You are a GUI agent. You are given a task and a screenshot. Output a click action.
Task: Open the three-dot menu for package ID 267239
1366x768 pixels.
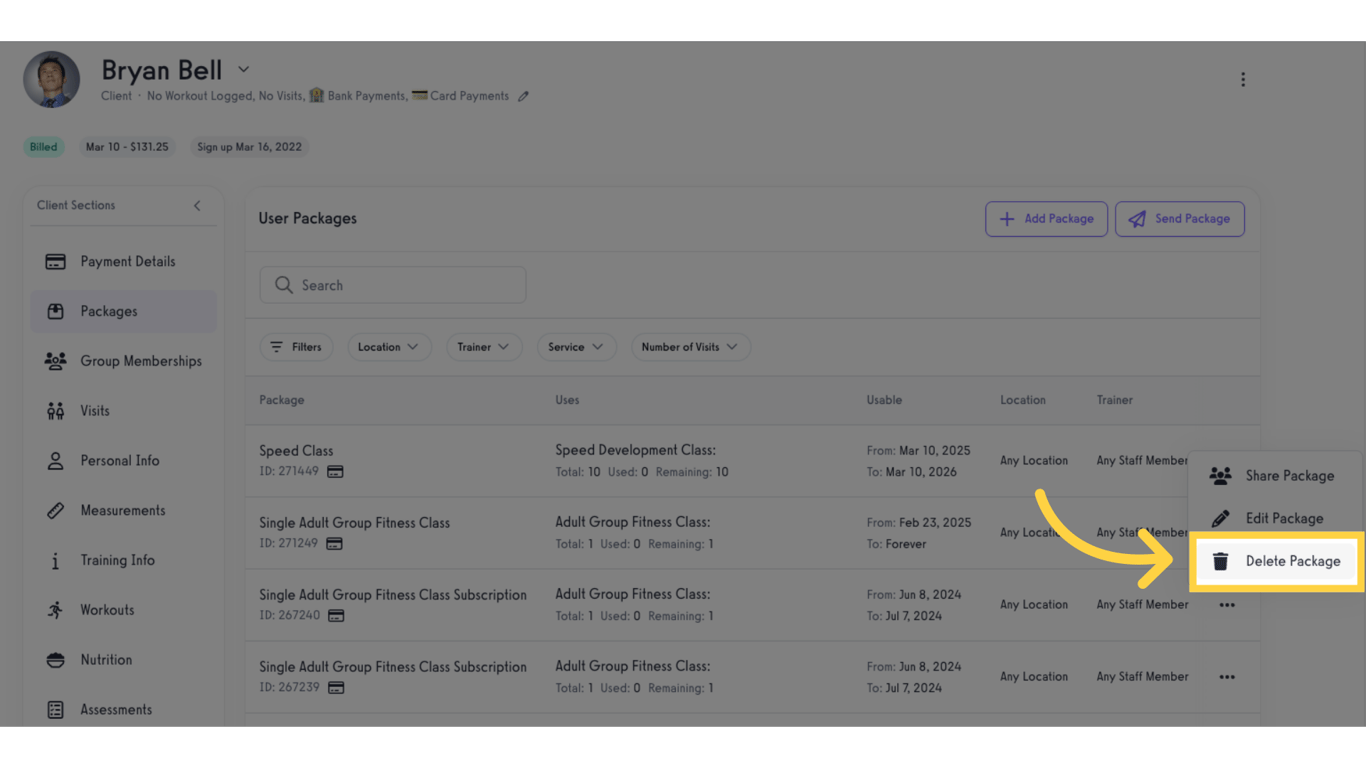point(1227,677)
